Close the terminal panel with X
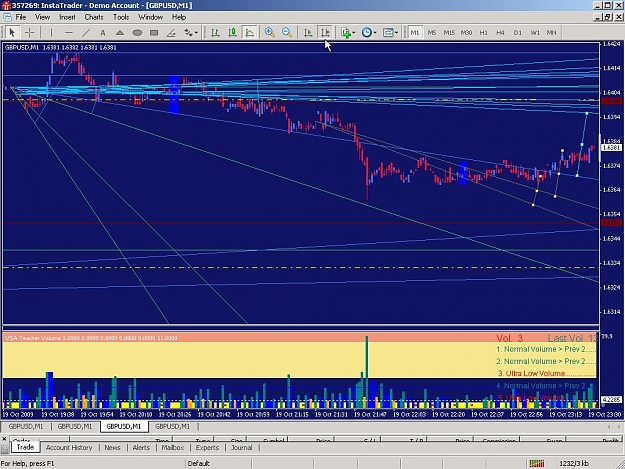Screen dimensions: 625x469 pyautogui.click(x=4, y=439)
